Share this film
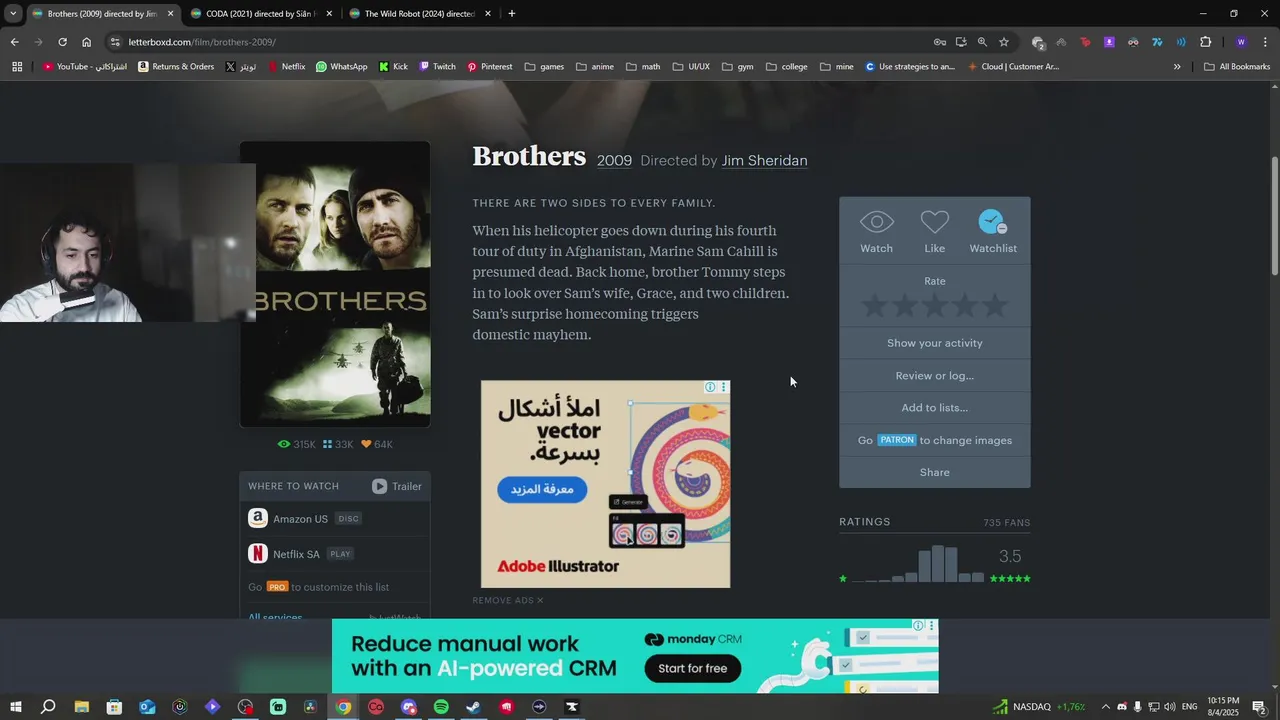The width and height of the screenshot is (1280, 720). point(934,472)
